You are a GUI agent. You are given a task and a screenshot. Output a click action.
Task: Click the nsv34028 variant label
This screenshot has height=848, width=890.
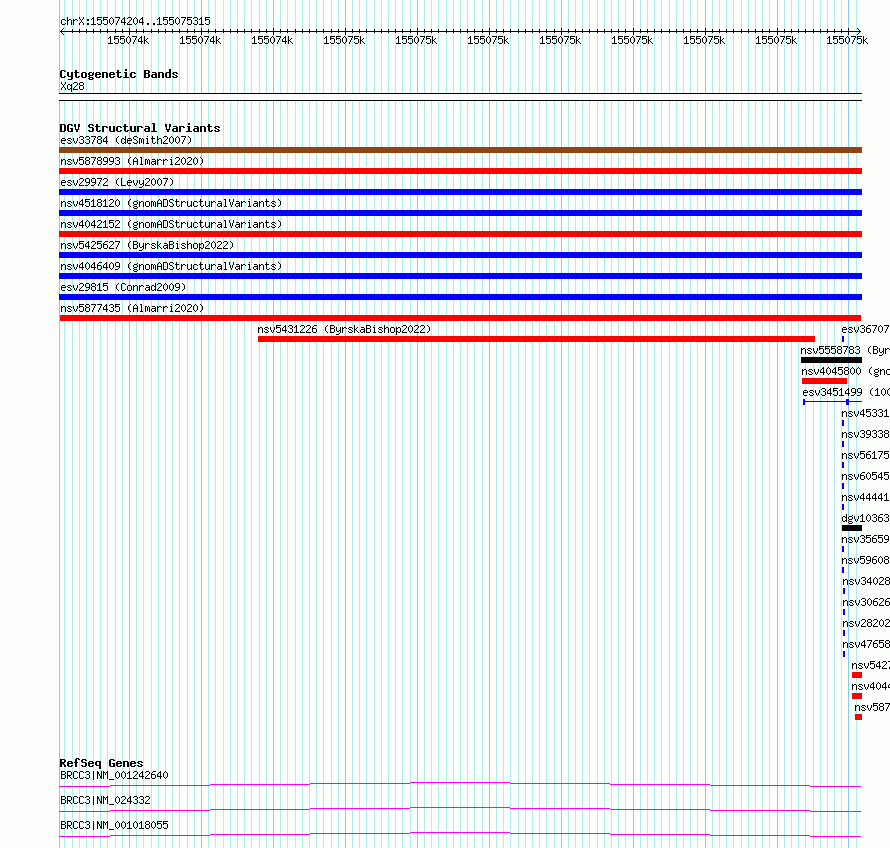(x=866, y=581)
